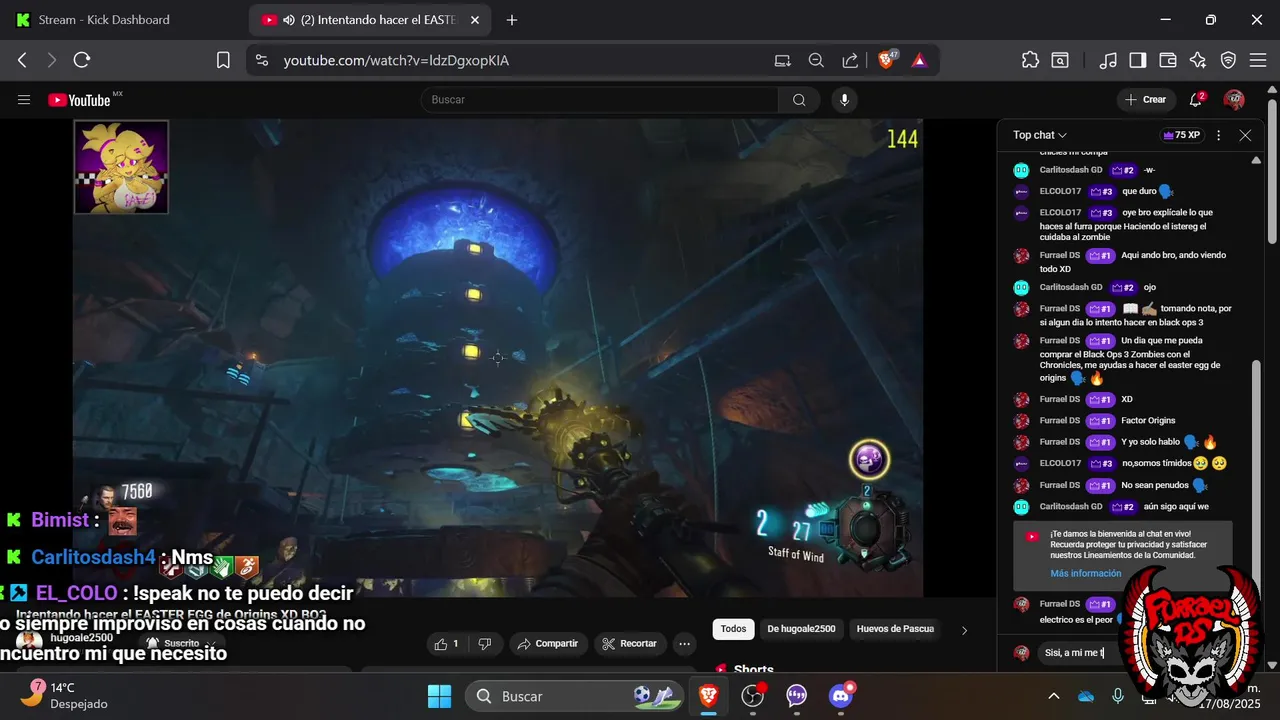Image resolution: width=1280 pixels, height=720 pixels.
Task: Open the Extensions puzzle icon
Action: click(x=1030, y=60)
